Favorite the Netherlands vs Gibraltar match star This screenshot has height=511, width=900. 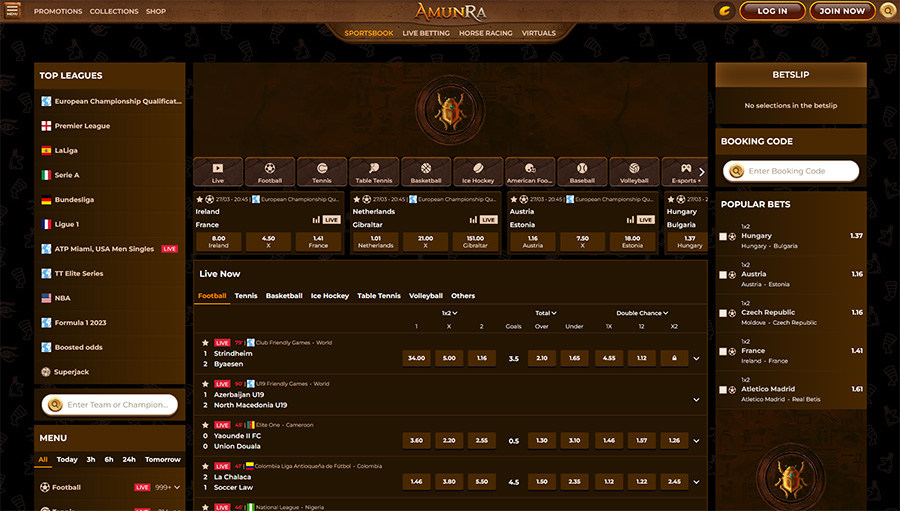356,199
